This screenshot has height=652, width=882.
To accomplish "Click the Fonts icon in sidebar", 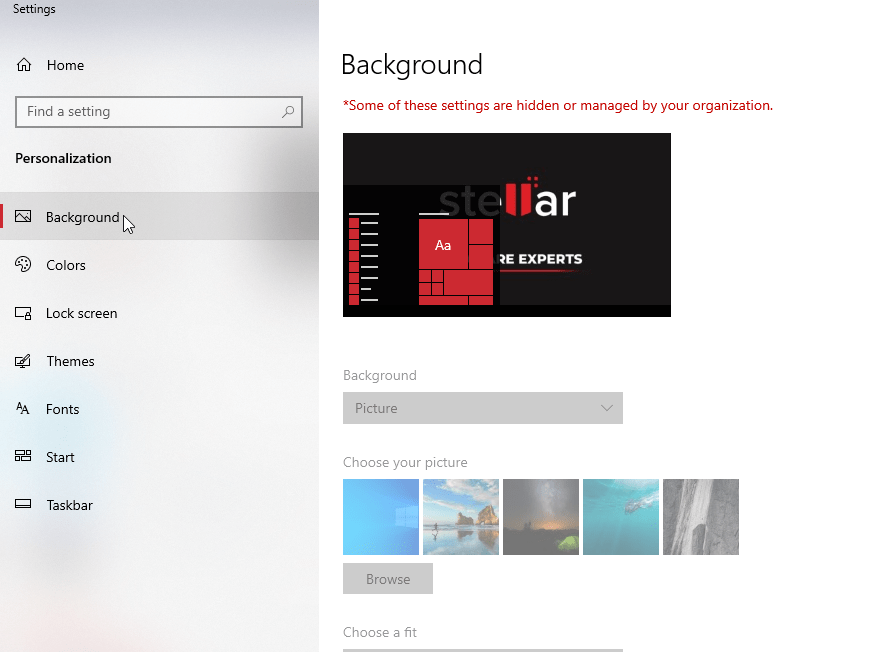I will pyautogui.click(x=22, y=408).
